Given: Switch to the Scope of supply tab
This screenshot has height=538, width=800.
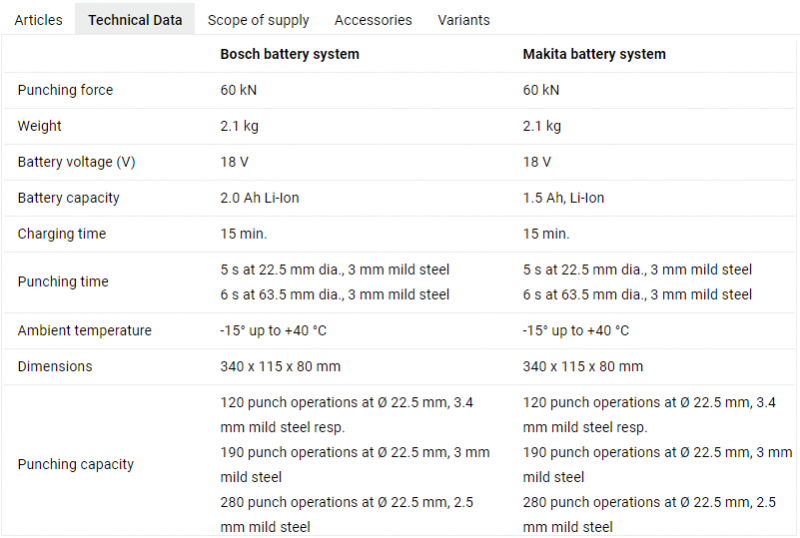Looking at the screenshot, I should (x=258, y=20).
